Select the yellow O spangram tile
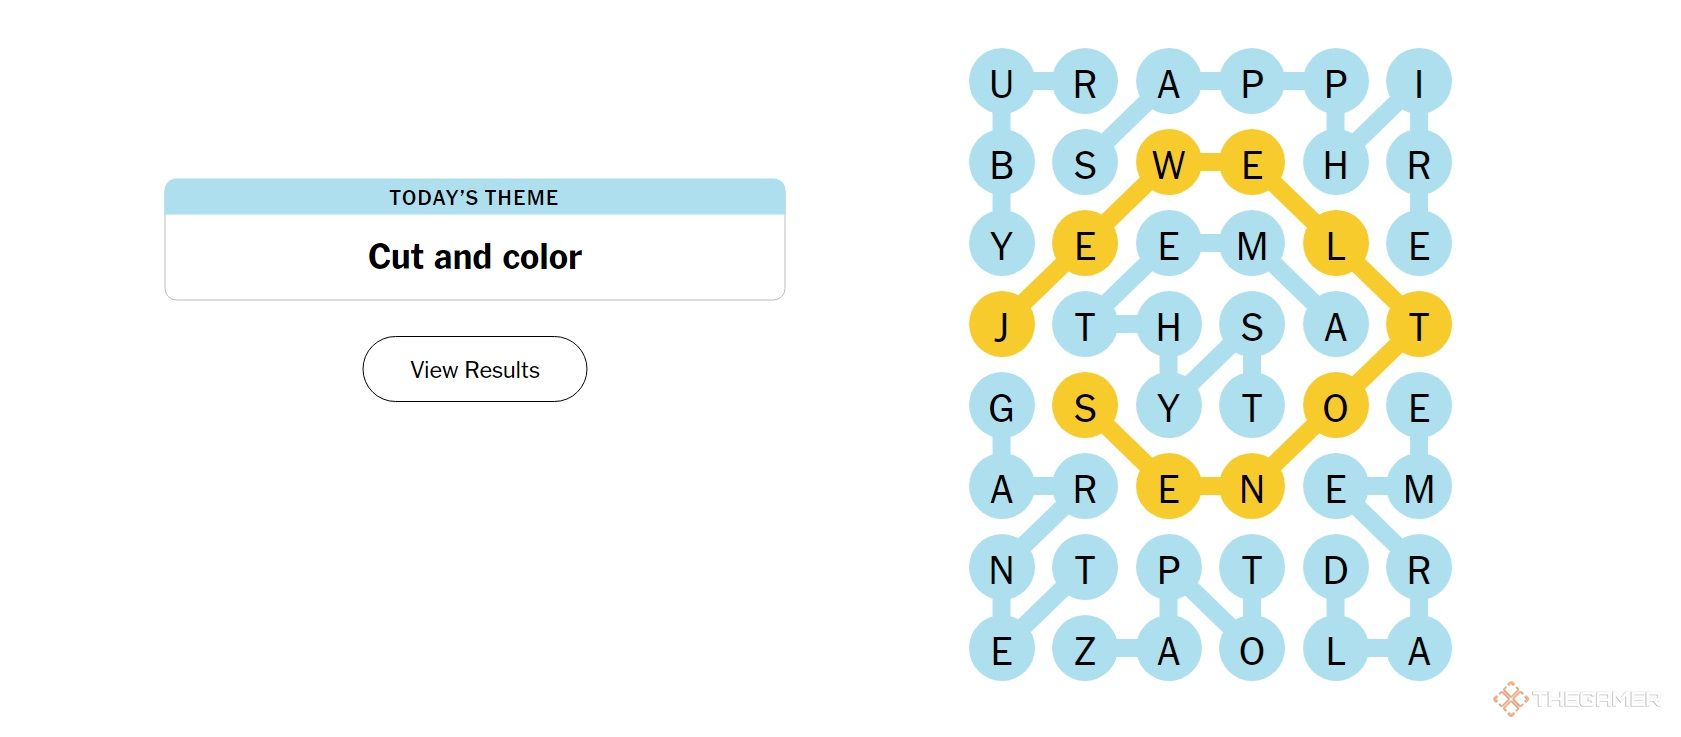 (x=1335, y=407)
